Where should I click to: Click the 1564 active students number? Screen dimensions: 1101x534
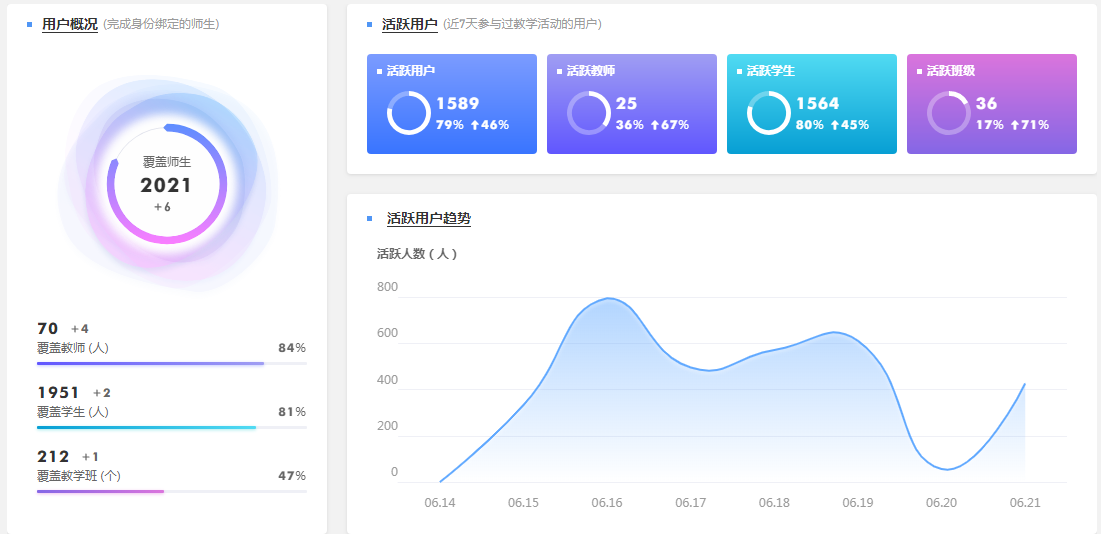coord(817,104)
